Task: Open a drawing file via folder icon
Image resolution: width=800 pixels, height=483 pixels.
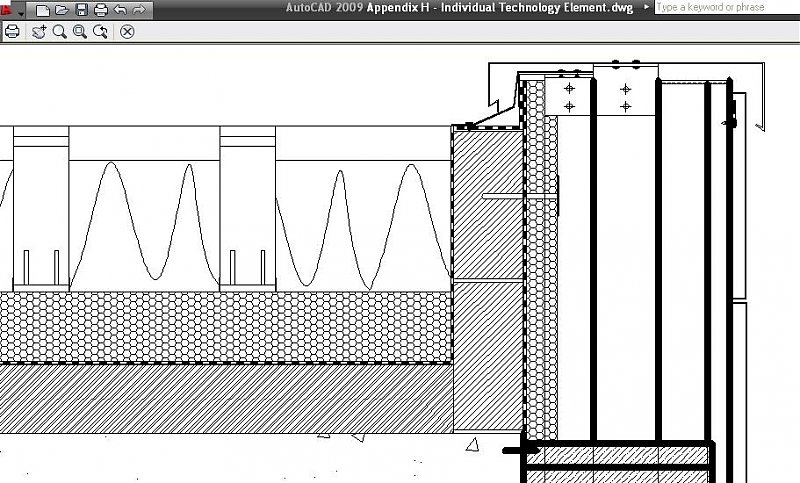Action: [x=62, y=10]
